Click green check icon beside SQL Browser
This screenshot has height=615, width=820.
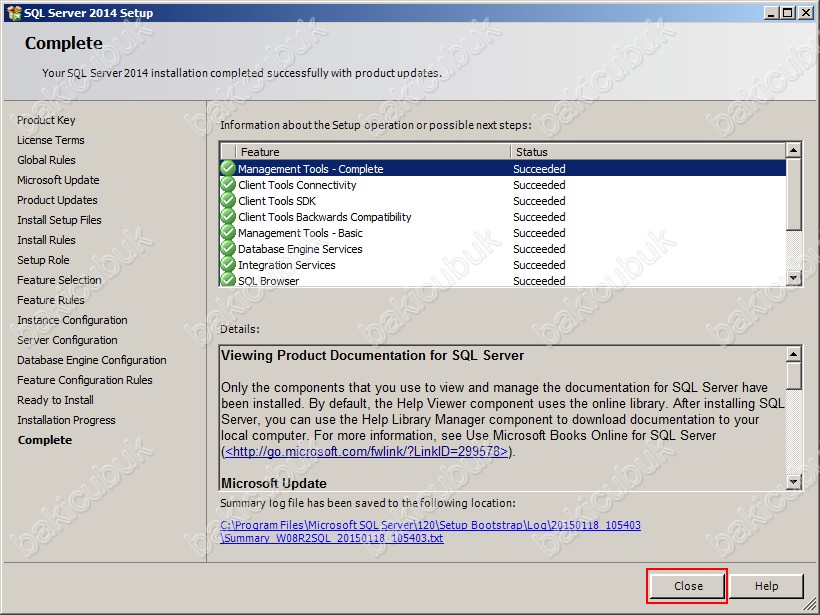[228, 280]
